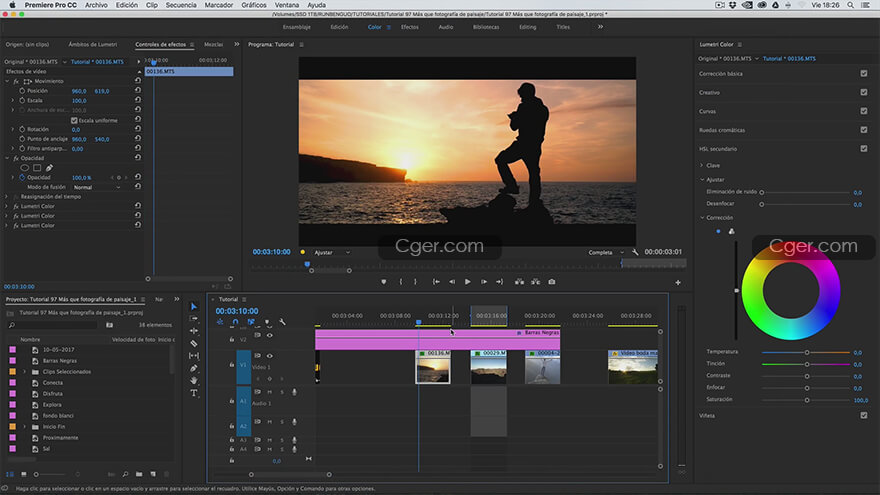This screenshot has width=880, height=495.
Task: Select the Razor tool
Action: point(194,343)
